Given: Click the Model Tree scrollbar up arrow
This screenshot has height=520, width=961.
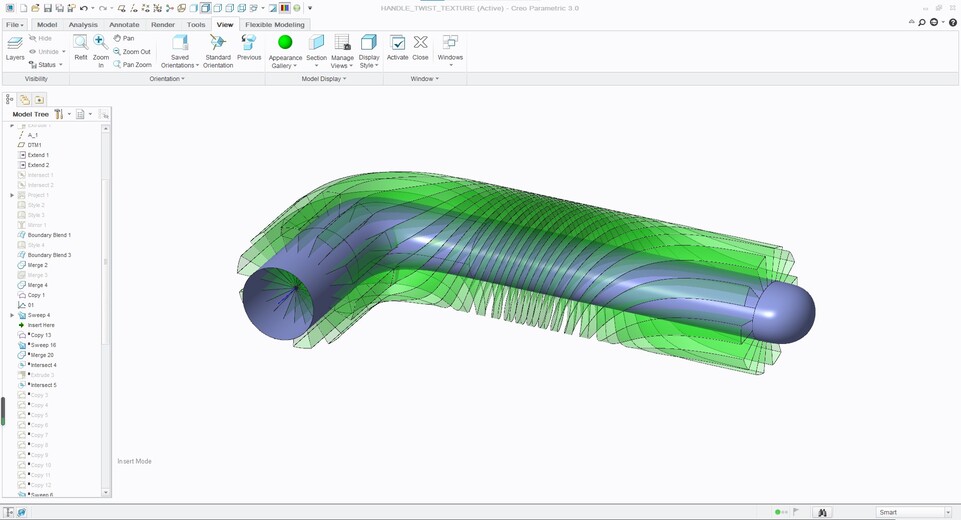Looking at the screenshot, I should [105, 129].
